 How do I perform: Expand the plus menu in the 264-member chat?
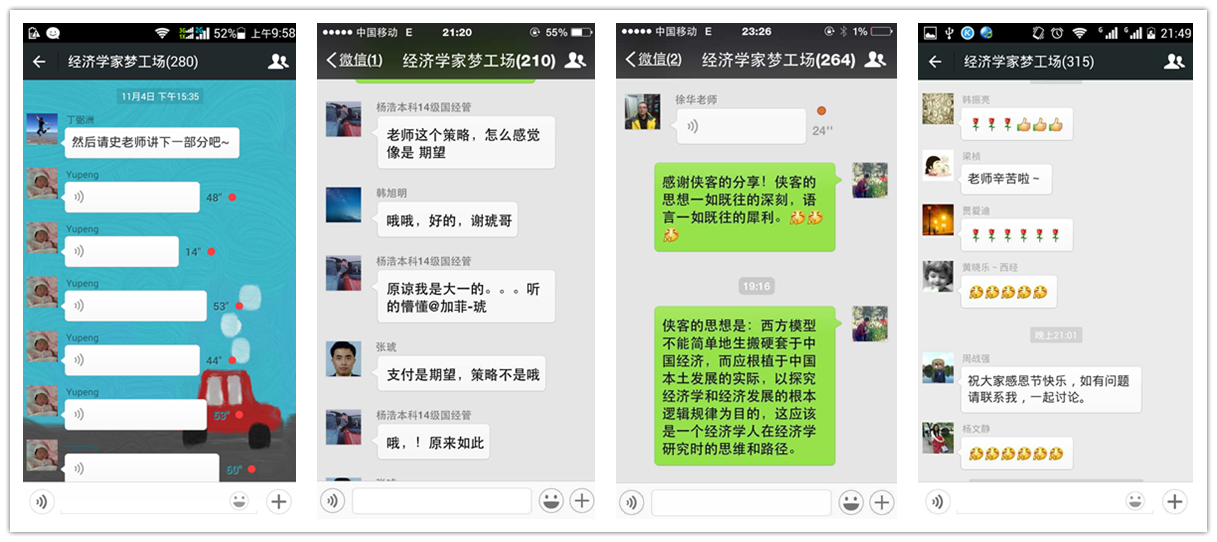881,502
